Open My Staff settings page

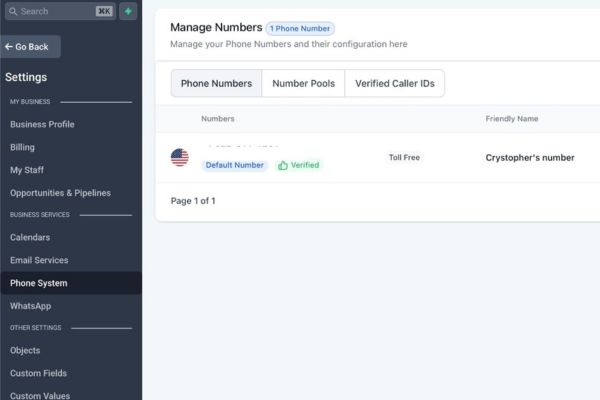(x=27, y=170)
